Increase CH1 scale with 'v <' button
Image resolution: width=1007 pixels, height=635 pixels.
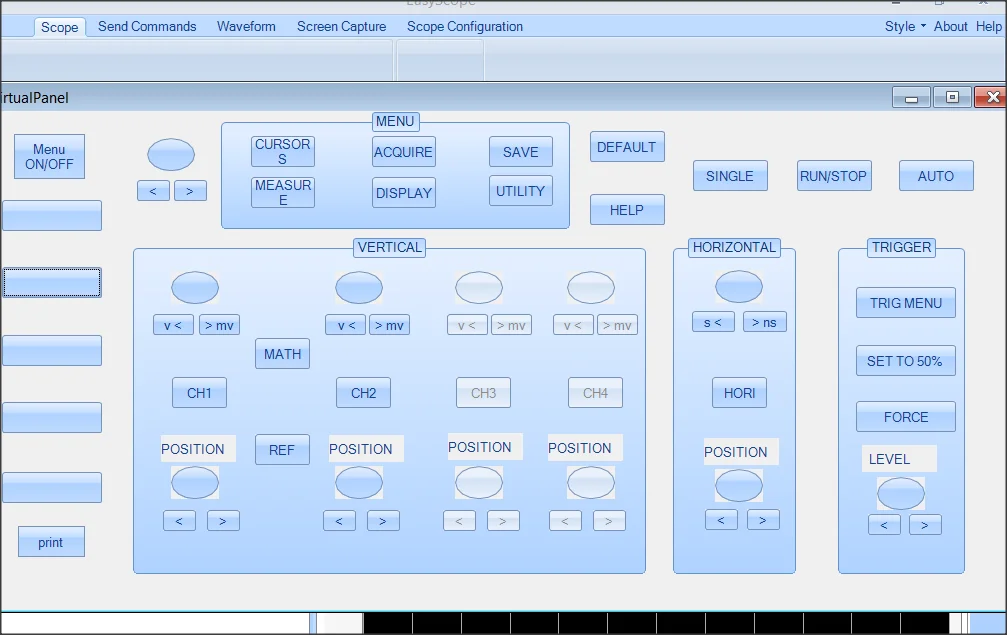click(x=173, y=325)
